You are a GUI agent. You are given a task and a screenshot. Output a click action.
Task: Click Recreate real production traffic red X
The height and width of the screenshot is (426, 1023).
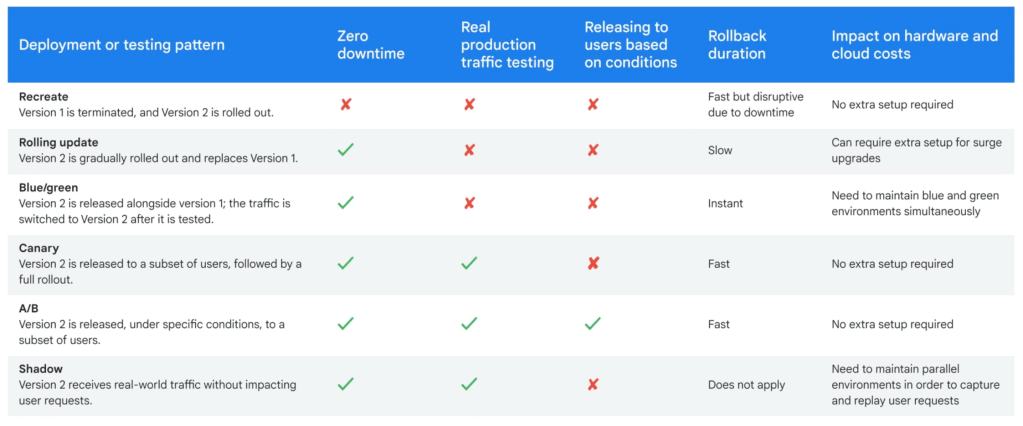coord(469,104)
